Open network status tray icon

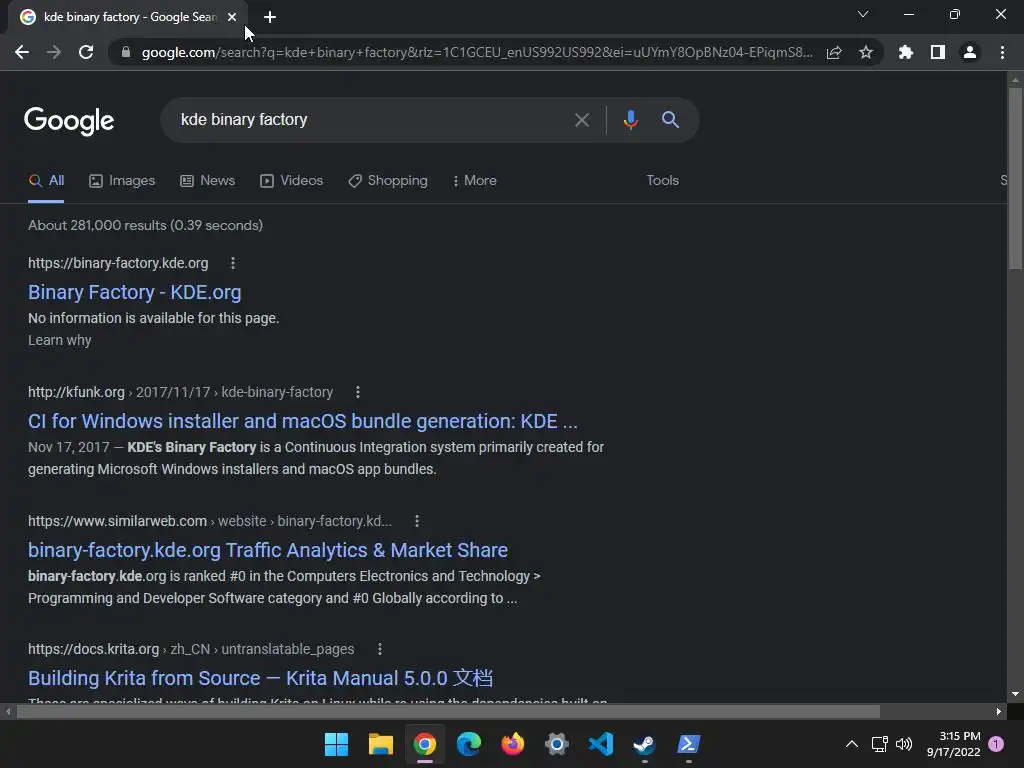(x=880, y=744)
